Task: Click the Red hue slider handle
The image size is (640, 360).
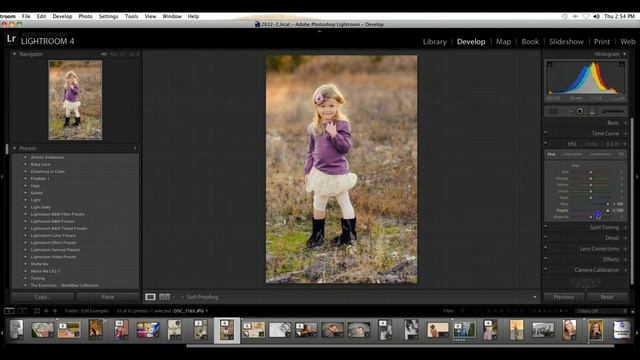Action: pos(590,172)
